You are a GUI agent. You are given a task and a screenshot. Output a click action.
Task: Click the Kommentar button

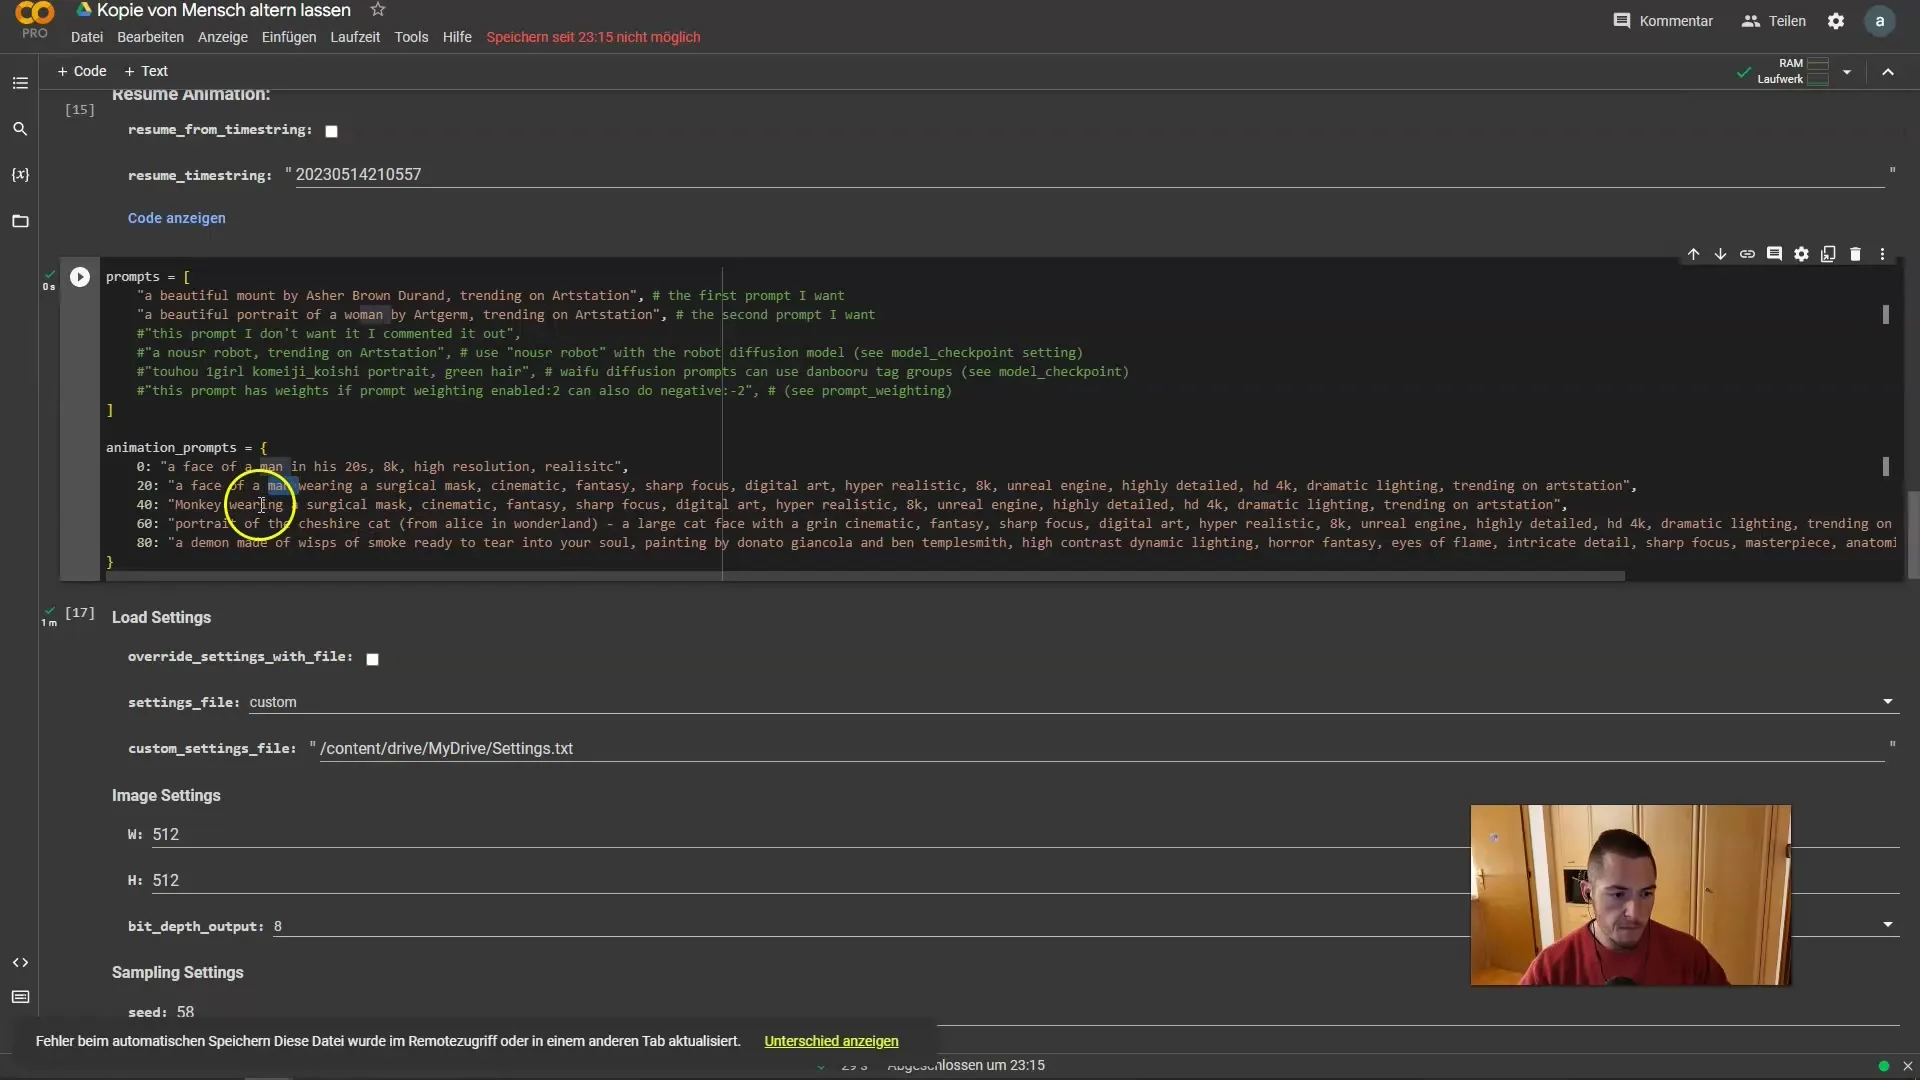[1663, 21]
